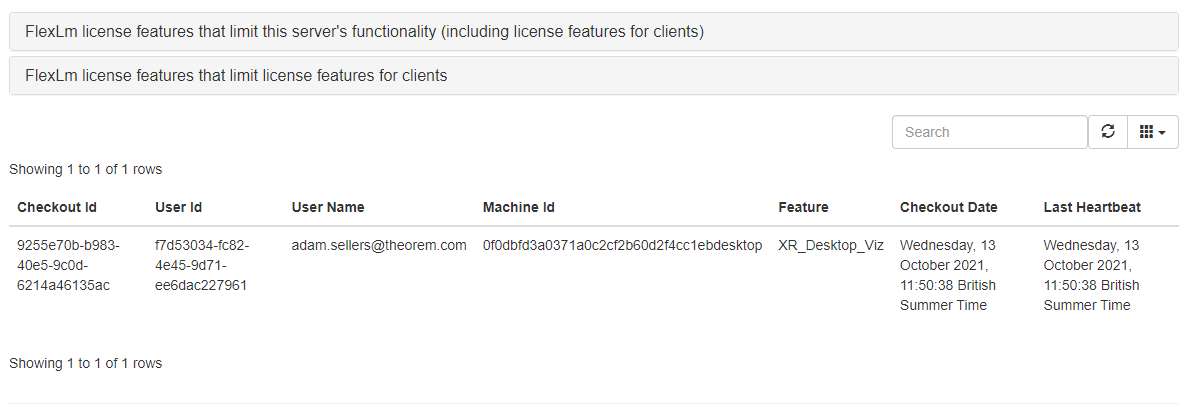Click the checkout ID starting with 9255e70b

tap(68, 265)
